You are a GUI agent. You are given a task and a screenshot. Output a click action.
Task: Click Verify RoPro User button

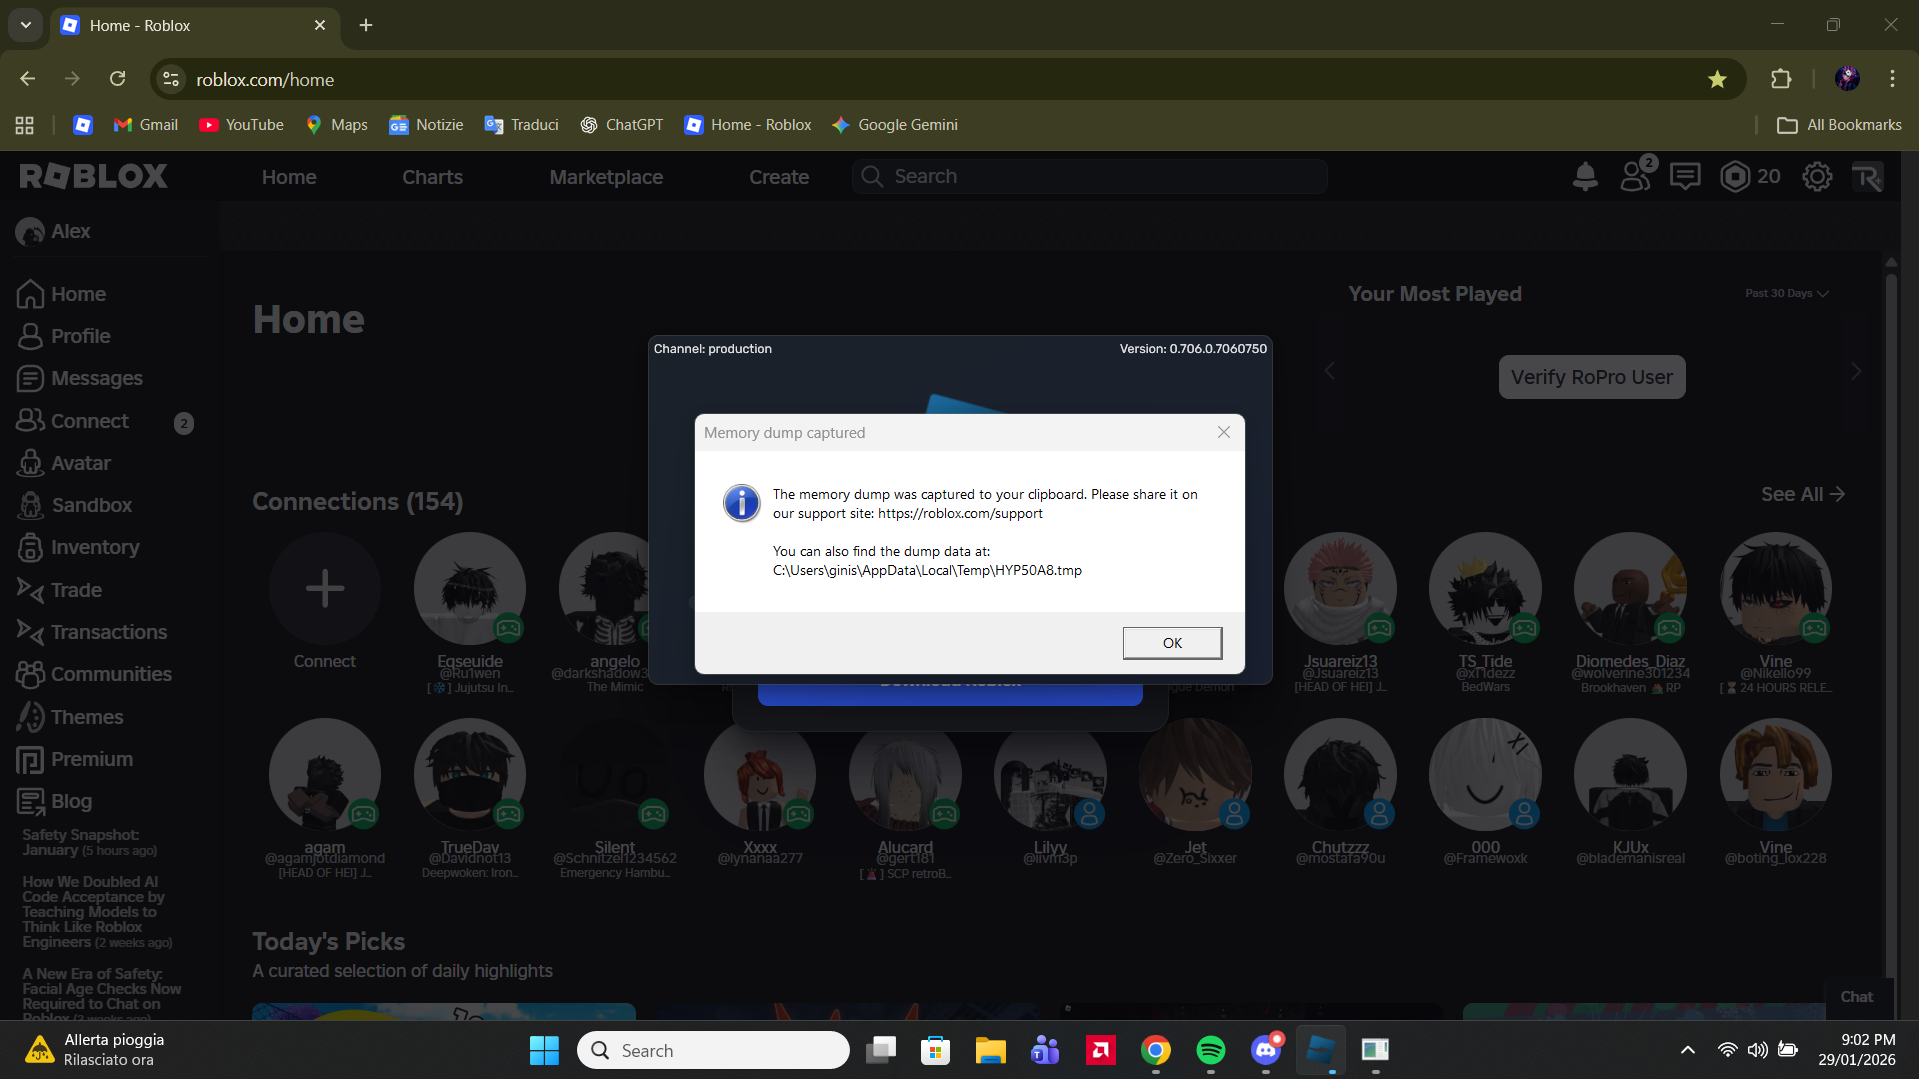pyautogui.click(x=1592, y=377)
